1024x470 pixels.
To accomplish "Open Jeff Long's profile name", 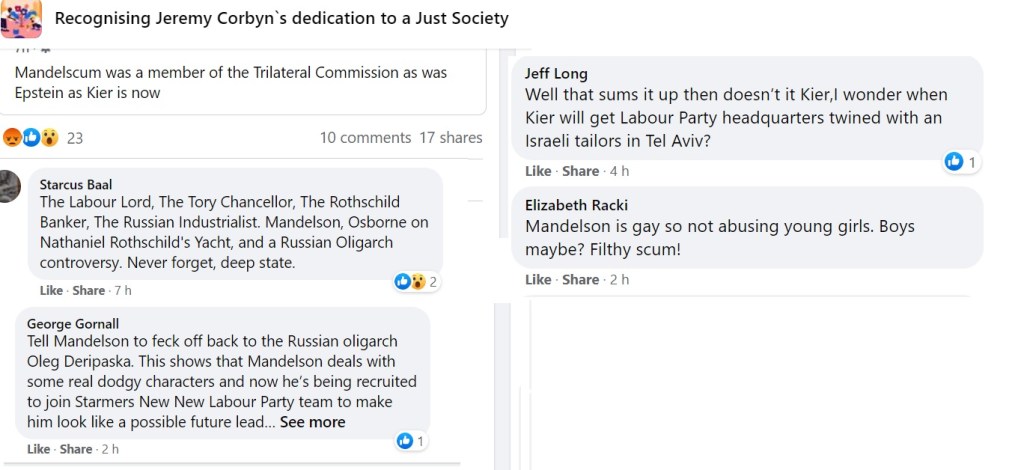I will [x=556, y=74].
